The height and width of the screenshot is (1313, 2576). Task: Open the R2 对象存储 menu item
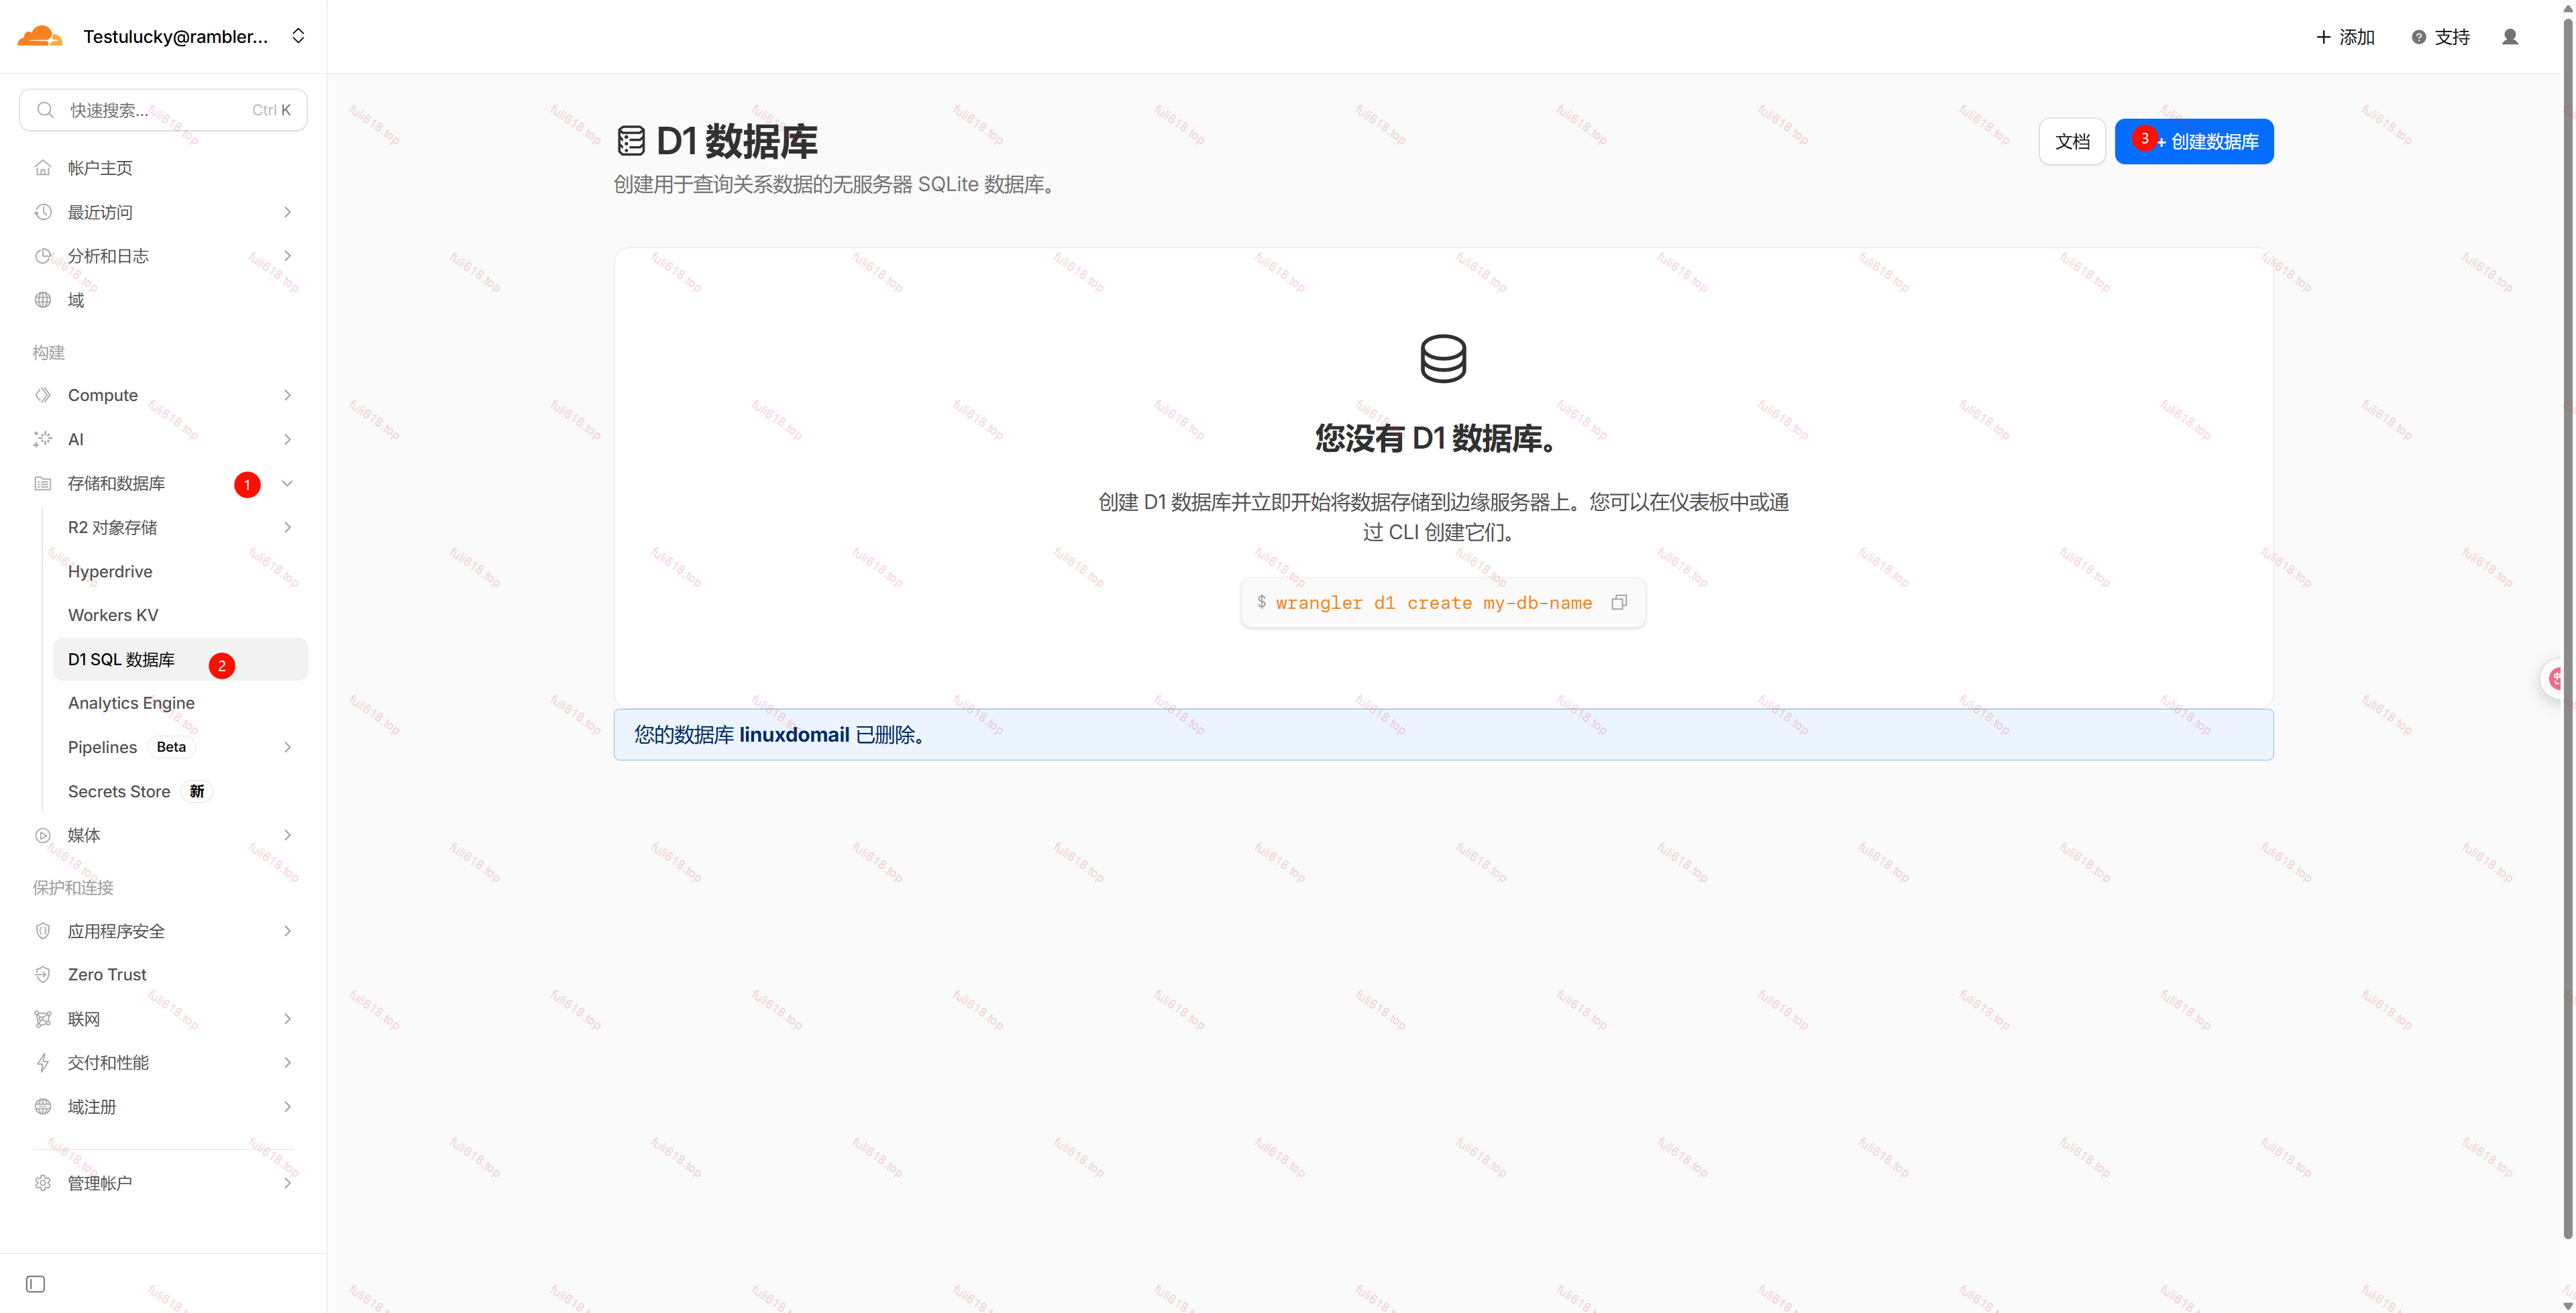point(180,527)
